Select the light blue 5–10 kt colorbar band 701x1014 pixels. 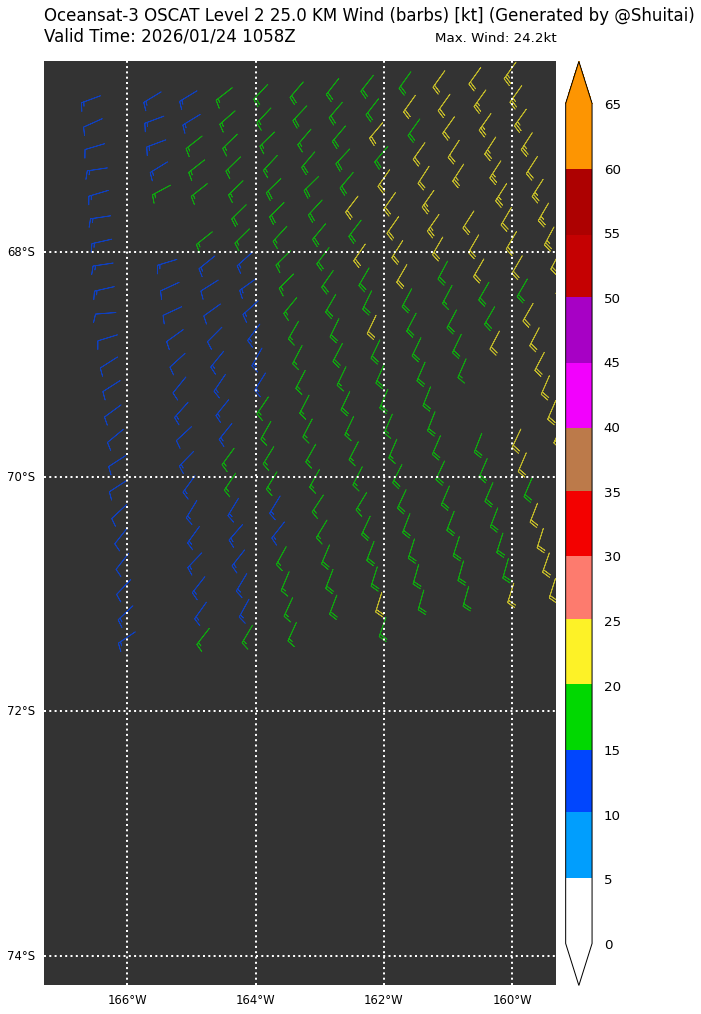pos(578,846)
